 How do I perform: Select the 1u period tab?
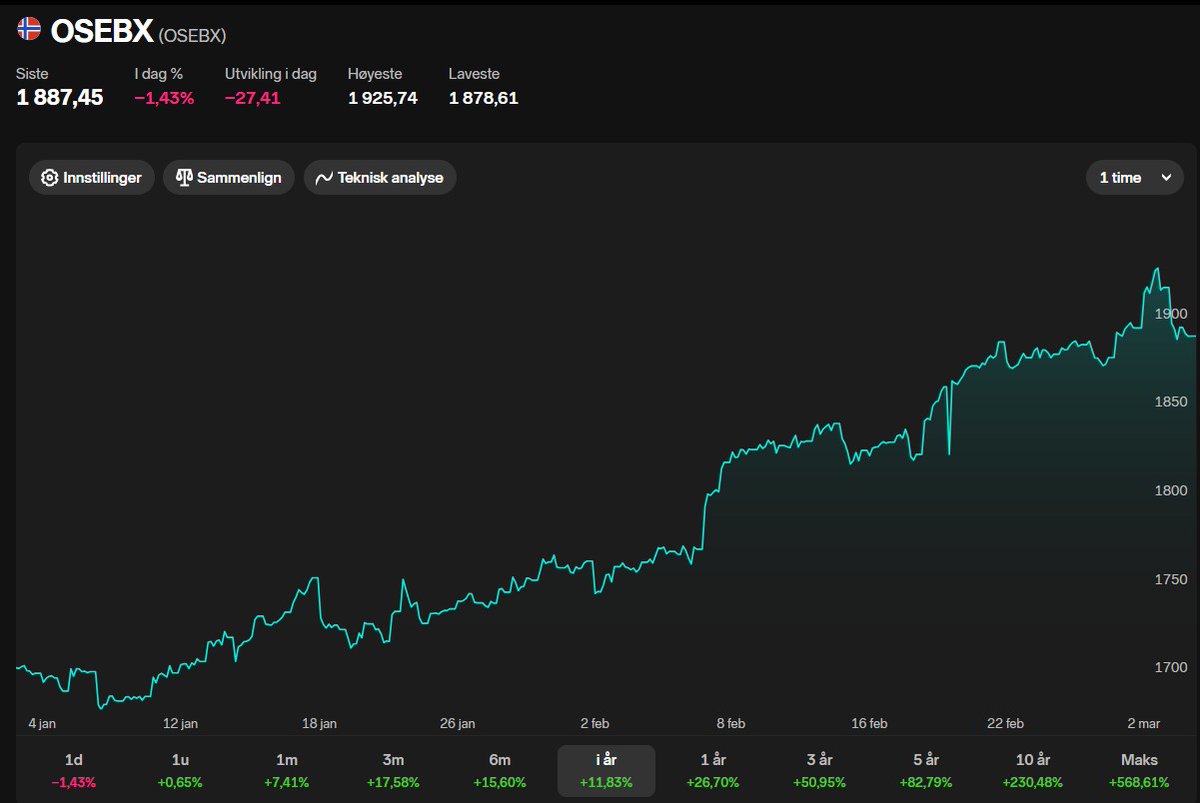[180, 770]
